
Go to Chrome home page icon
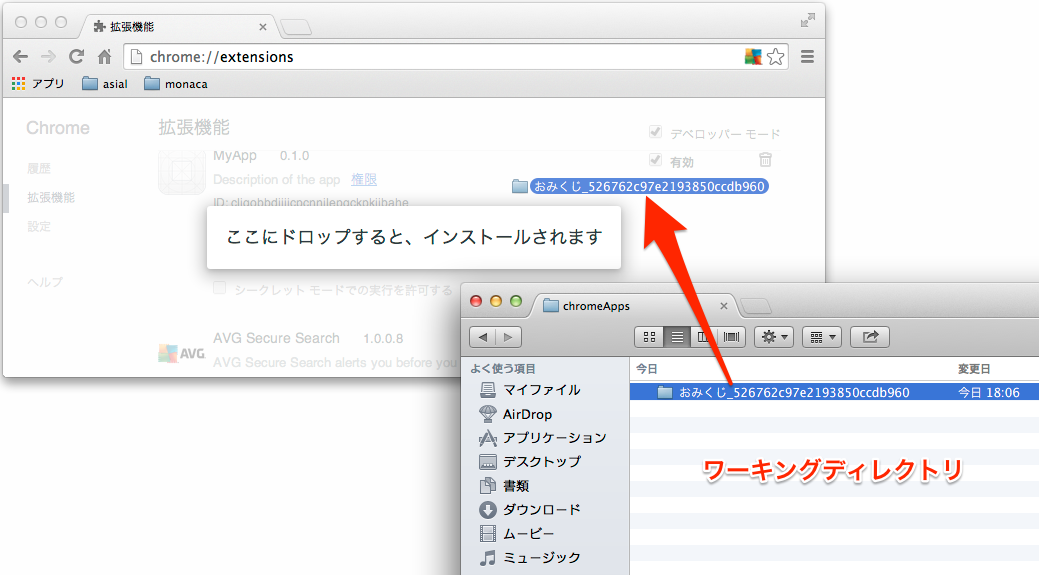tap(104, 57)
